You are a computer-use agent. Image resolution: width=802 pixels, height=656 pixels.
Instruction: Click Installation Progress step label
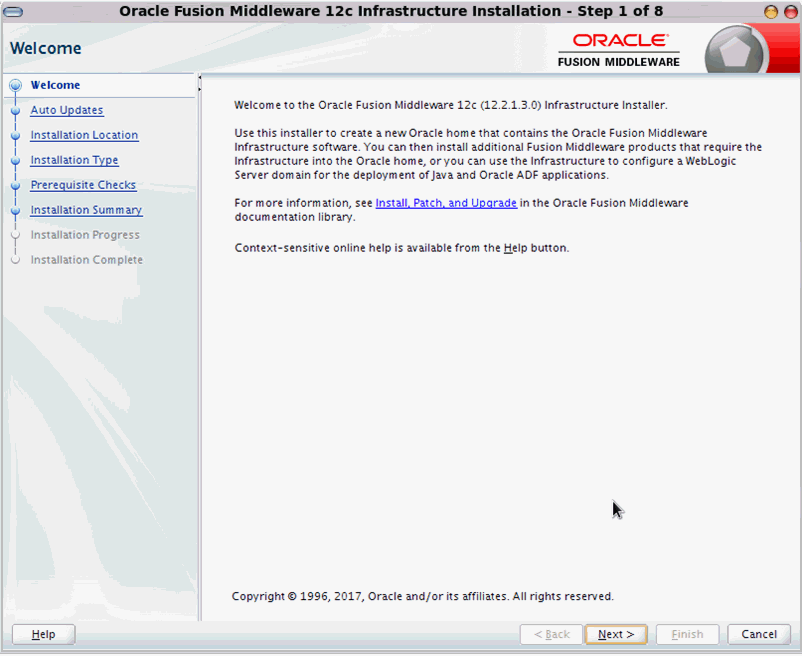85,235
